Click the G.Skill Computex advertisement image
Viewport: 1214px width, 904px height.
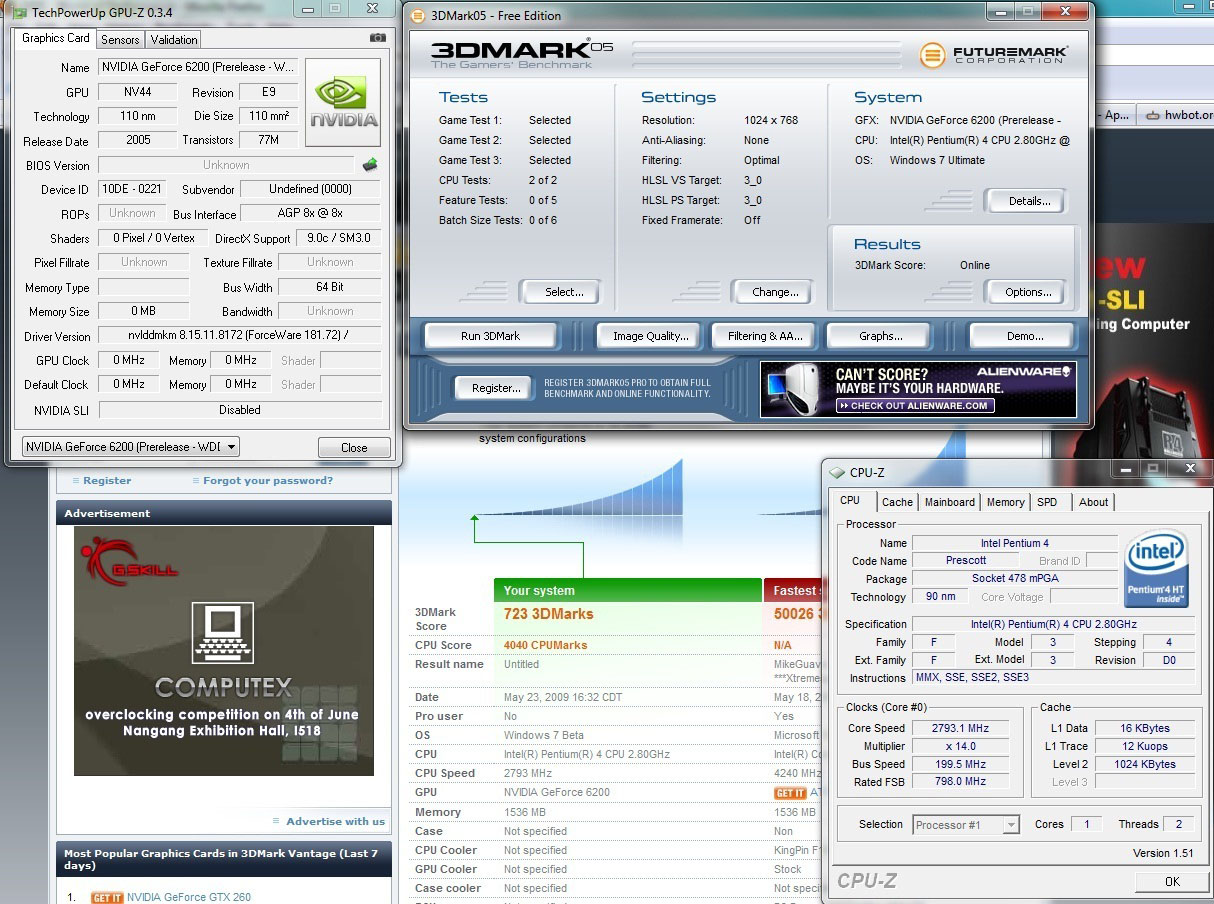(x=224, y=651)
